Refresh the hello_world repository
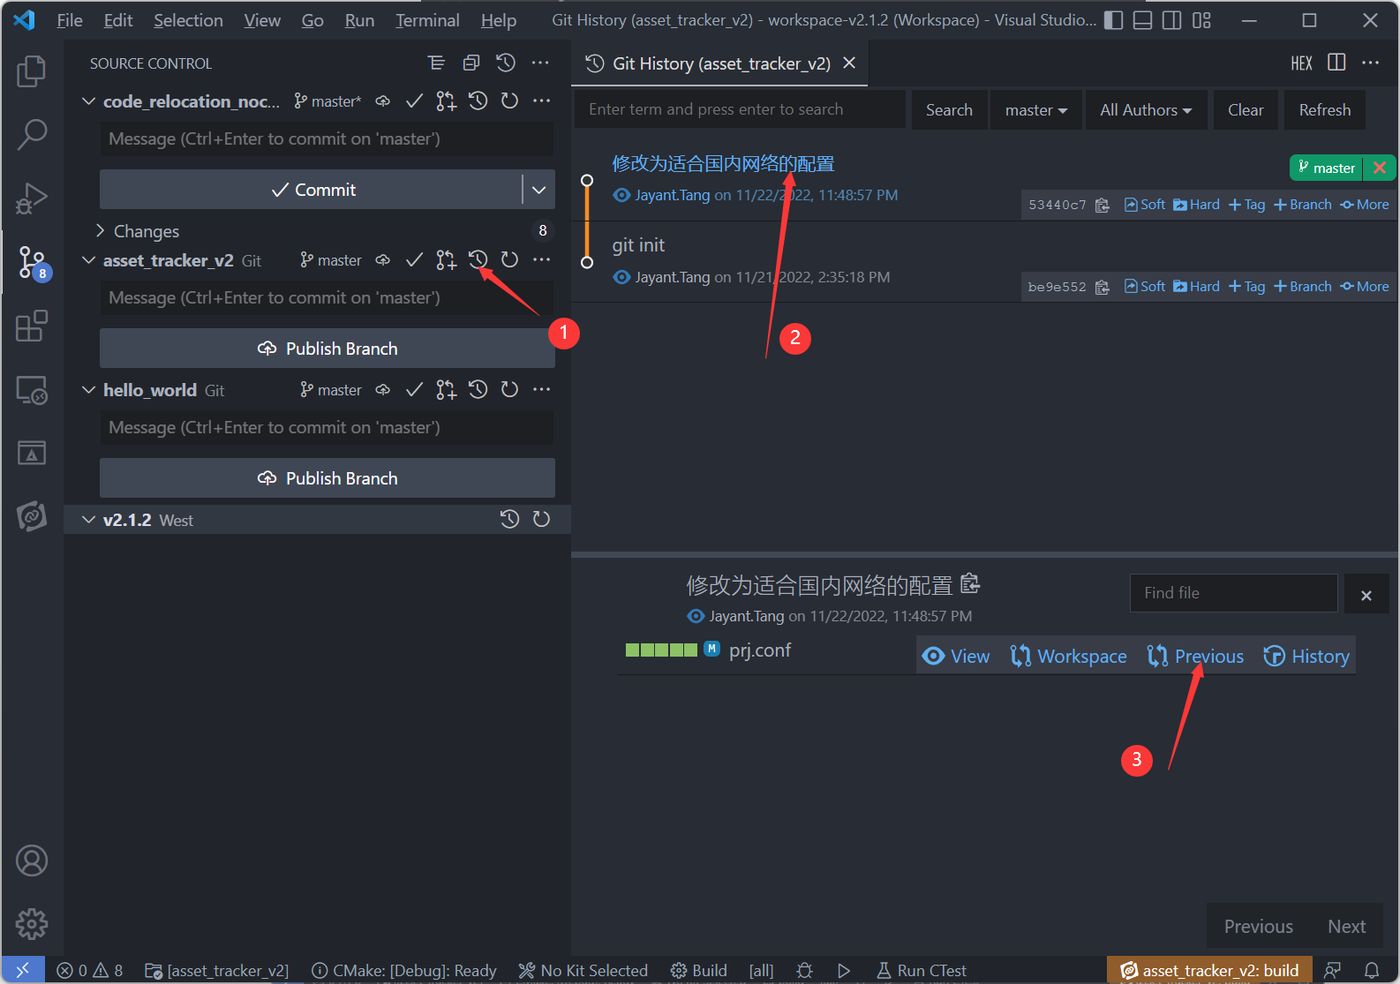This screenshot has height=984, width=1400. (510, 390)
